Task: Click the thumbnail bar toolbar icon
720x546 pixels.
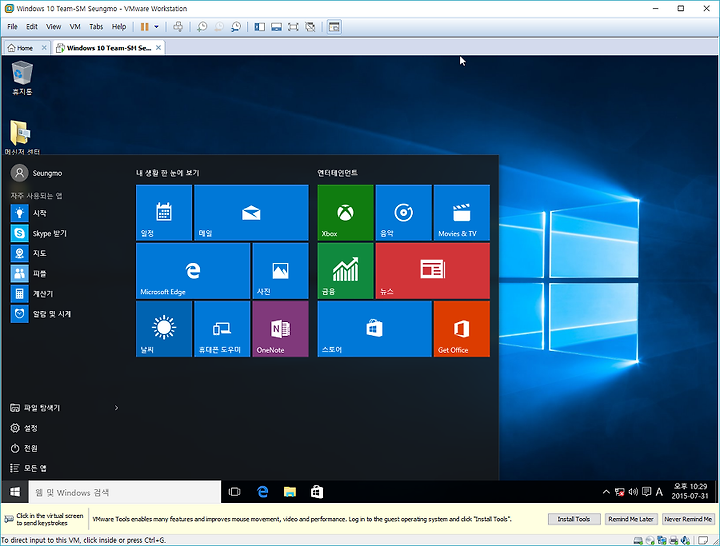Action: click(x=276, y=27)
